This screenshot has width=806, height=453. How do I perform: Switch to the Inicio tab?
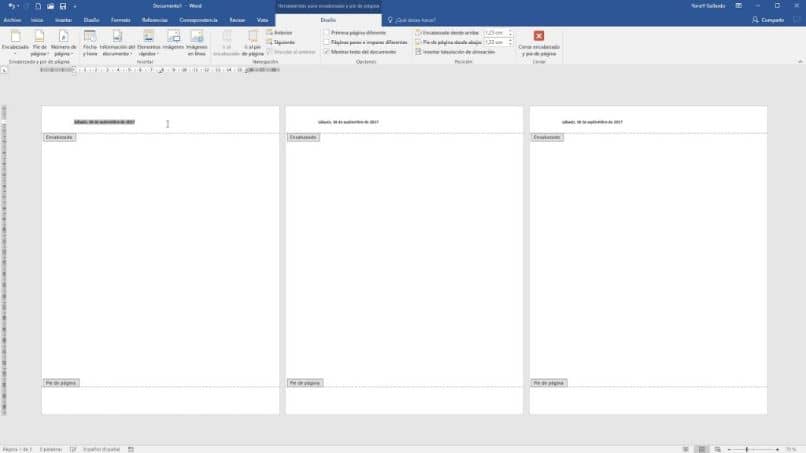(x=37, y=20)
